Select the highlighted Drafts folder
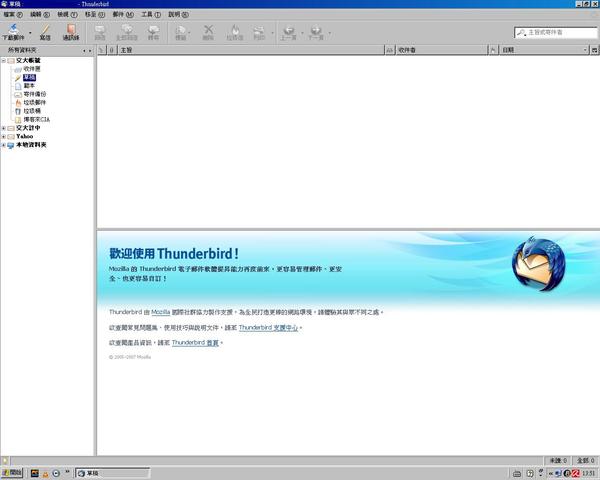Screen dimensions: 600x480 pyautogui.click(x=29, y=77)
